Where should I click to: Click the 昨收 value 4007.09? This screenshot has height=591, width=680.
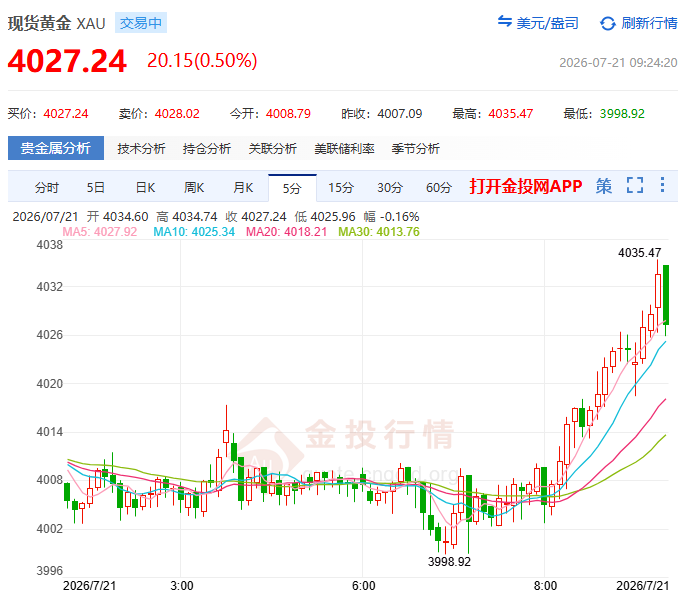tap(400, 114)
